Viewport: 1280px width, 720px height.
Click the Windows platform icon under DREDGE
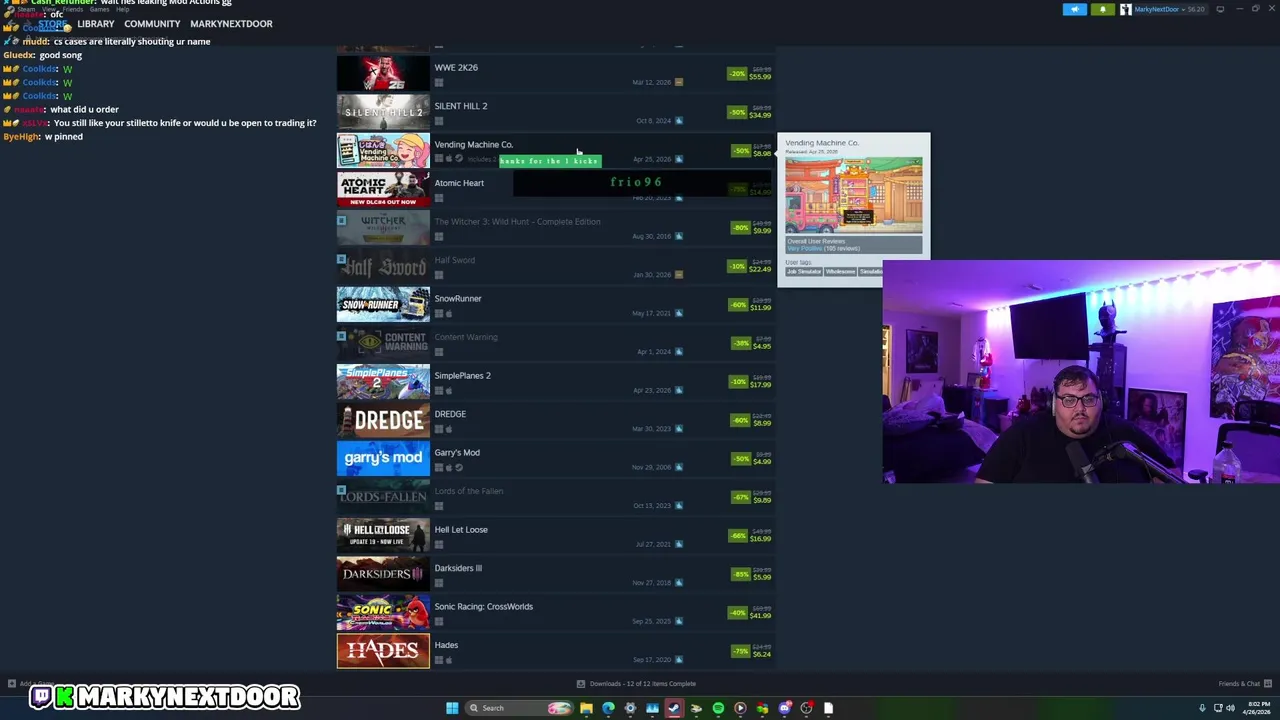(x=438, y=429)
